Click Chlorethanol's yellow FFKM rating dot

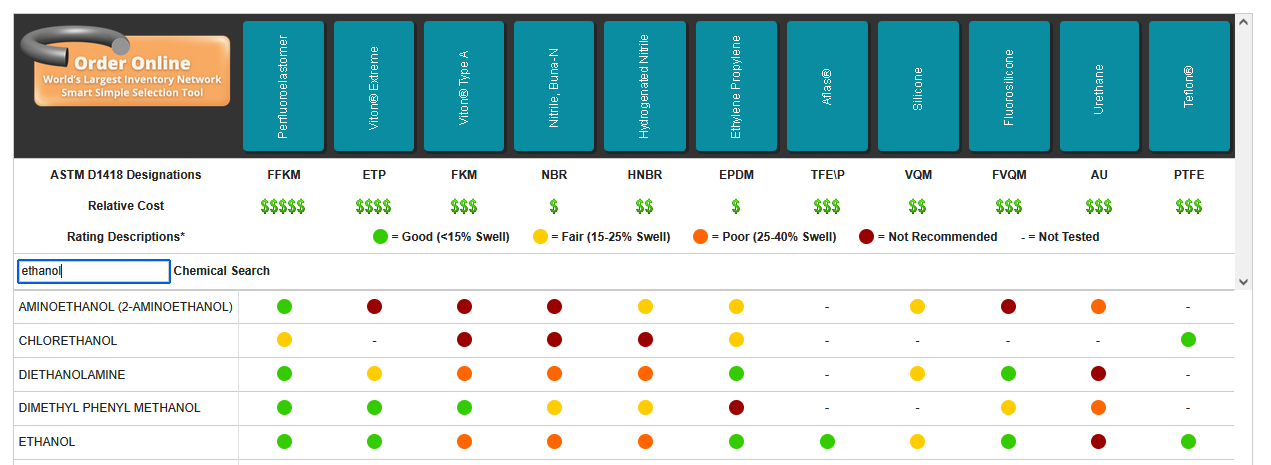284,340
